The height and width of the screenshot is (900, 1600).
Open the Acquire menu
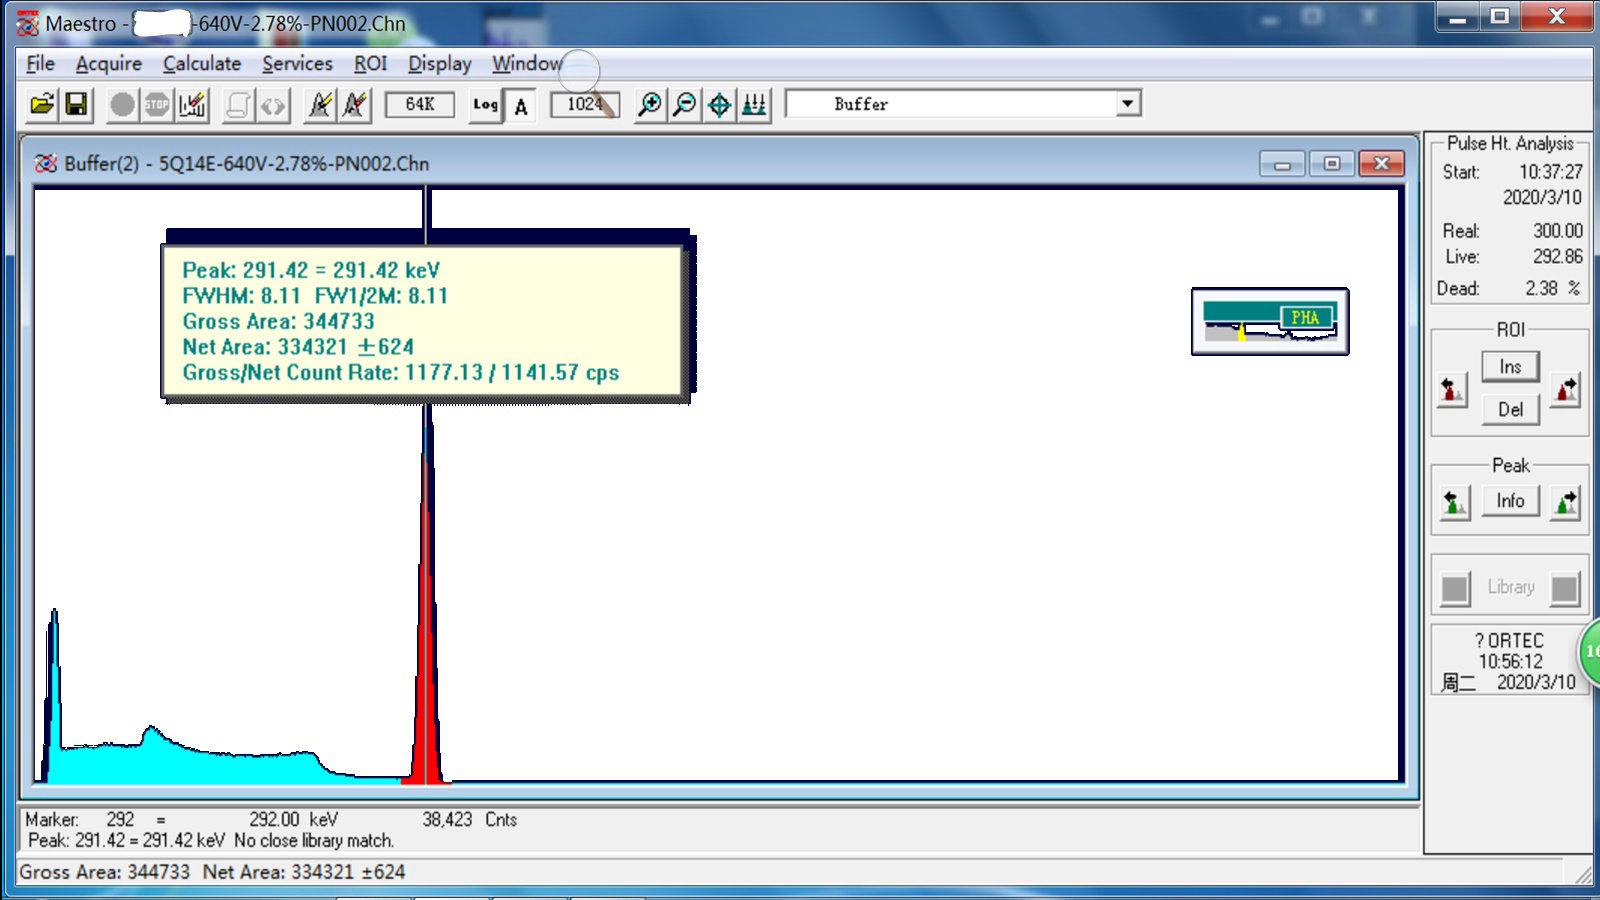point(109,63)
